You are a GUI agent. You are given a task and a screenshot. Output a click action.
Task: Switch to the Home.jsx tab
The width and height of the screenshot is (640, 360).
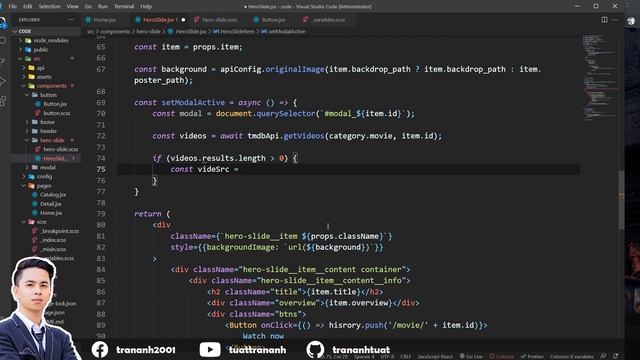pos(104,20)
